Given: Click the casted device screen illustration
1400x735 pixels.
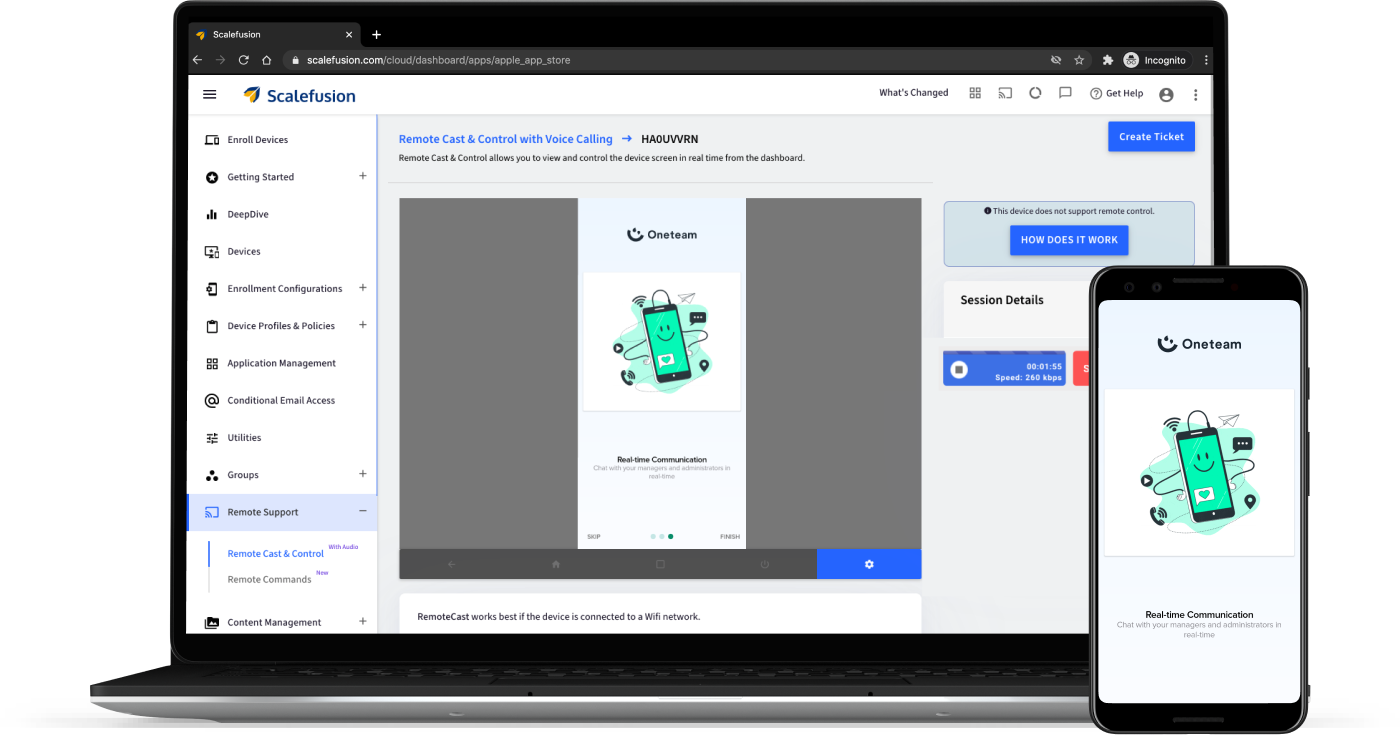Looking at the screenshot, I should [x=661, y=340].
